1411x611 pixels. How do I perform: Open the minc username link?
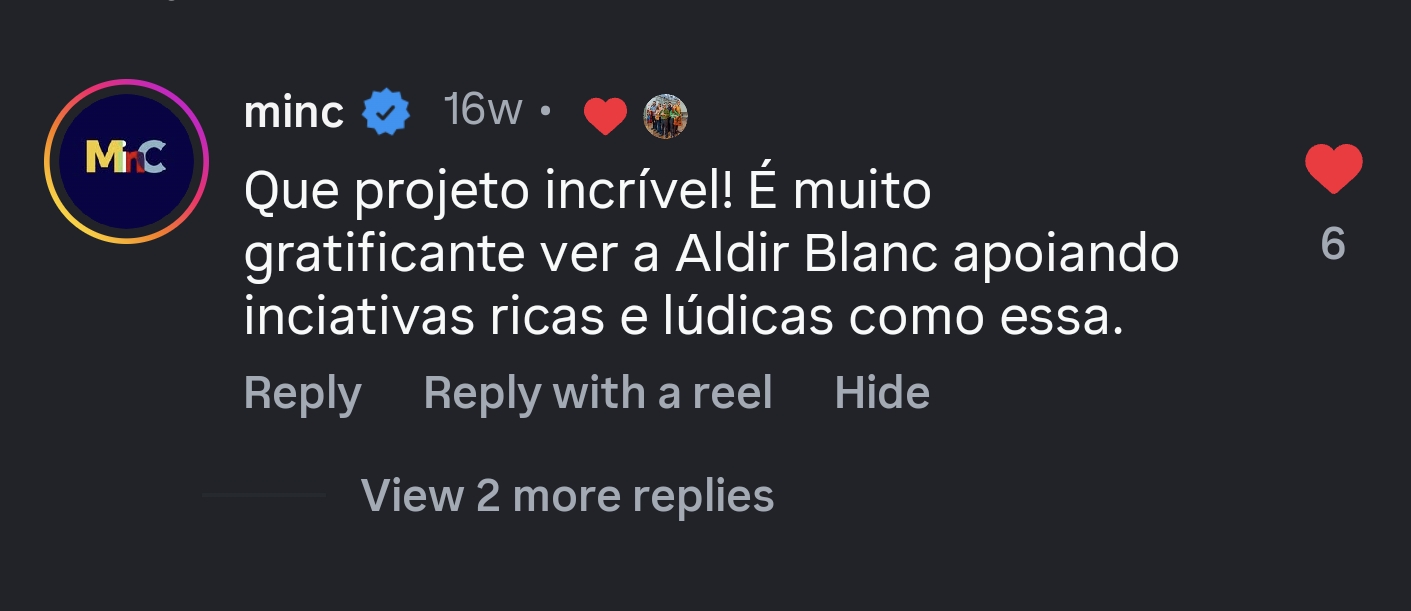(x=294, y=112)
